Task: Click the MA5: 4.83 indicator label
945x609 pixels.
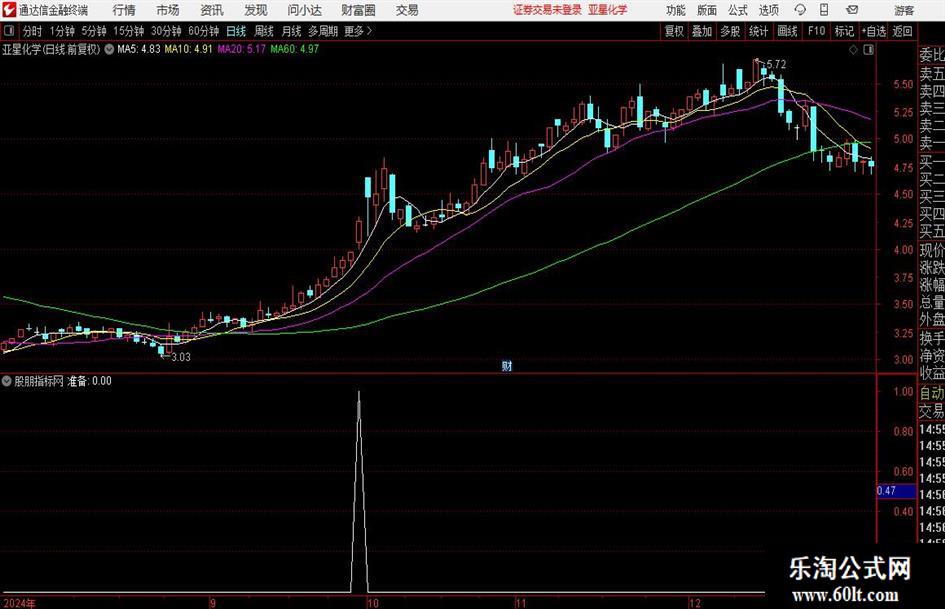Action: 139,49
